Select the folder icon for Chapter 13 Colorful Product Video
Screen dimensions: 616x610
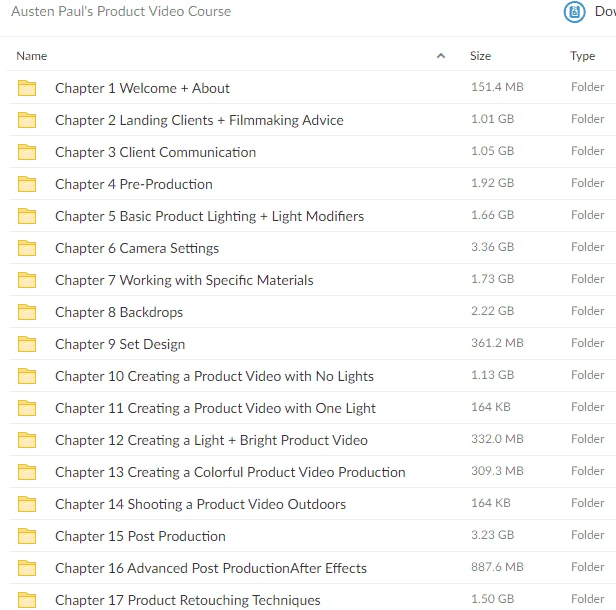[27, 472]
